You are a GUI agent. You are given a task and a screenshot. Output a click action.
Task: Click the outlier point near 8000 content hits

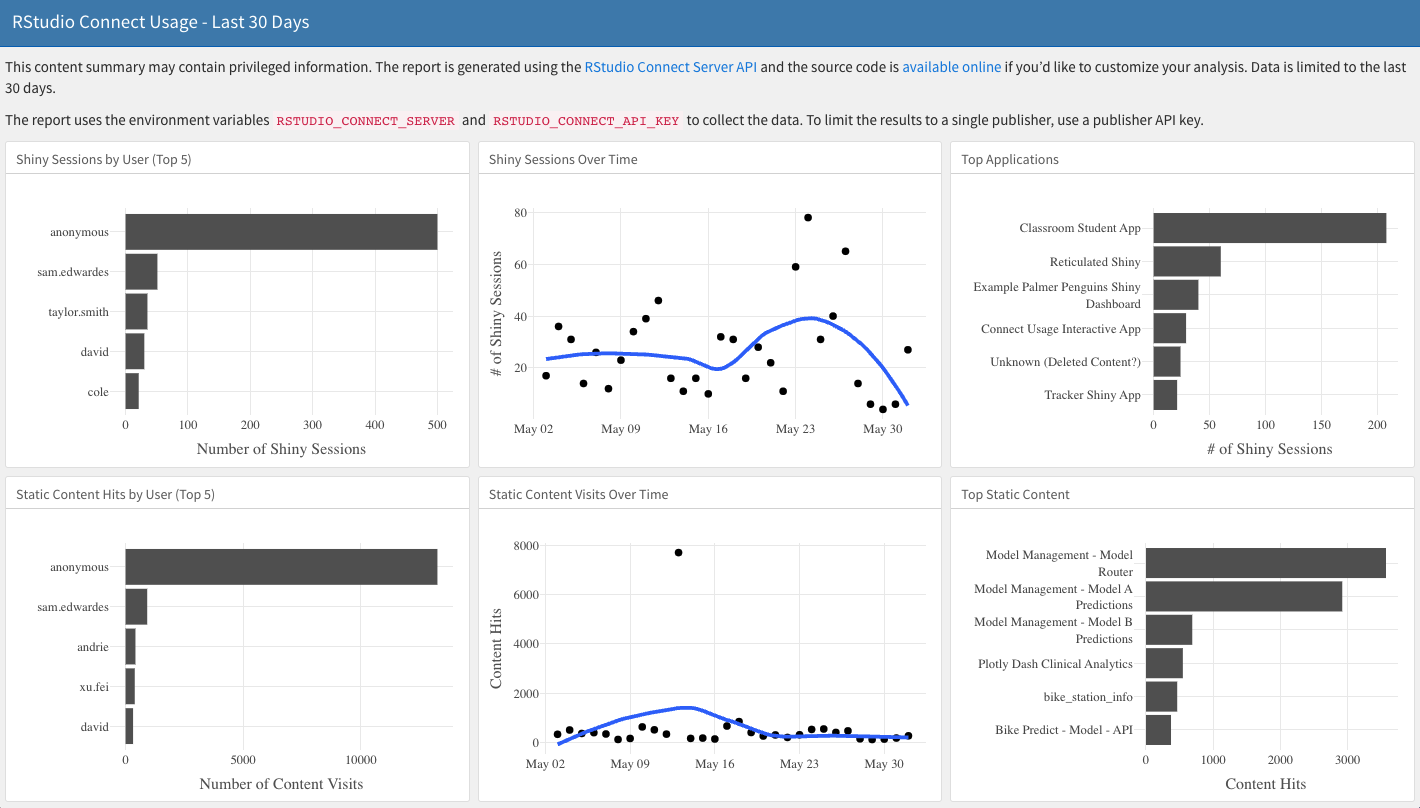point(678,552)
